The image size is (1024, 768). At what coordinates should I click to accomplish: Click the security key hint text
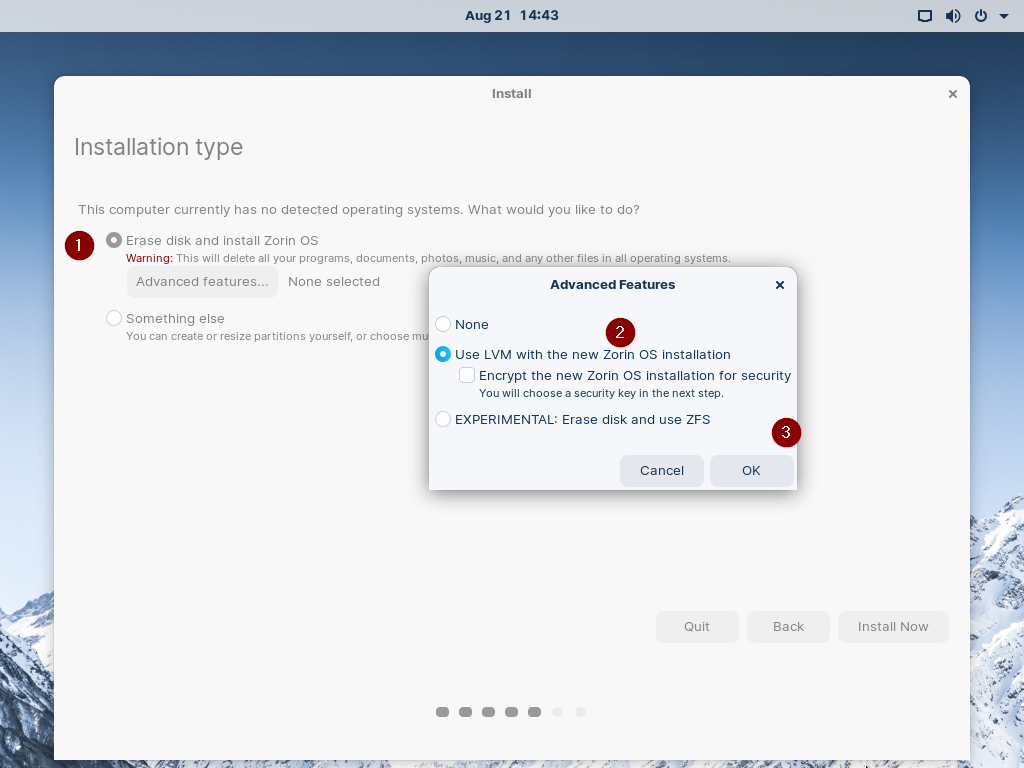(x=601, y=393)
